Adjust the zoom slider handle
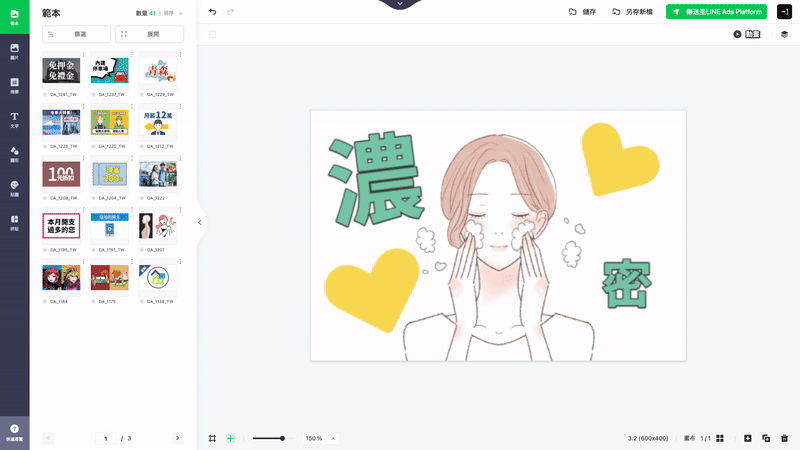The image size is (800, 450). [282, 438]
